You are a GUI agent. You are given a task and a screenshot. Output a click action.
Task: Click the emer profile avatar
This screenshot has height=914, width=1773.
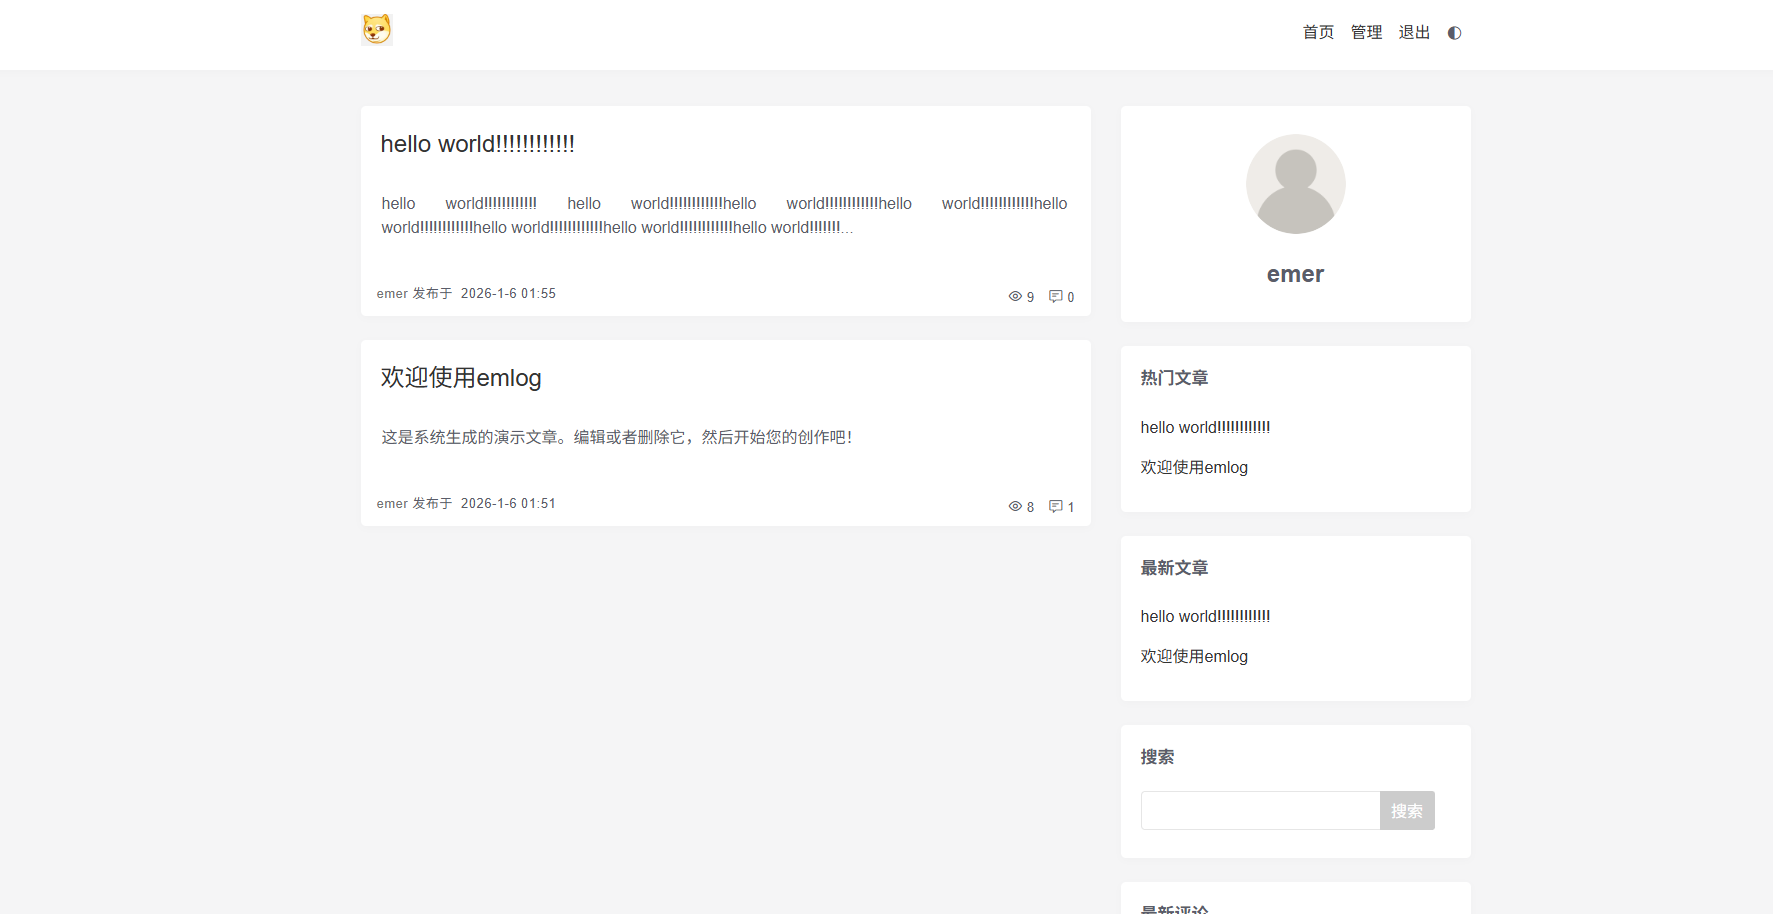[x=1295, y=184]
